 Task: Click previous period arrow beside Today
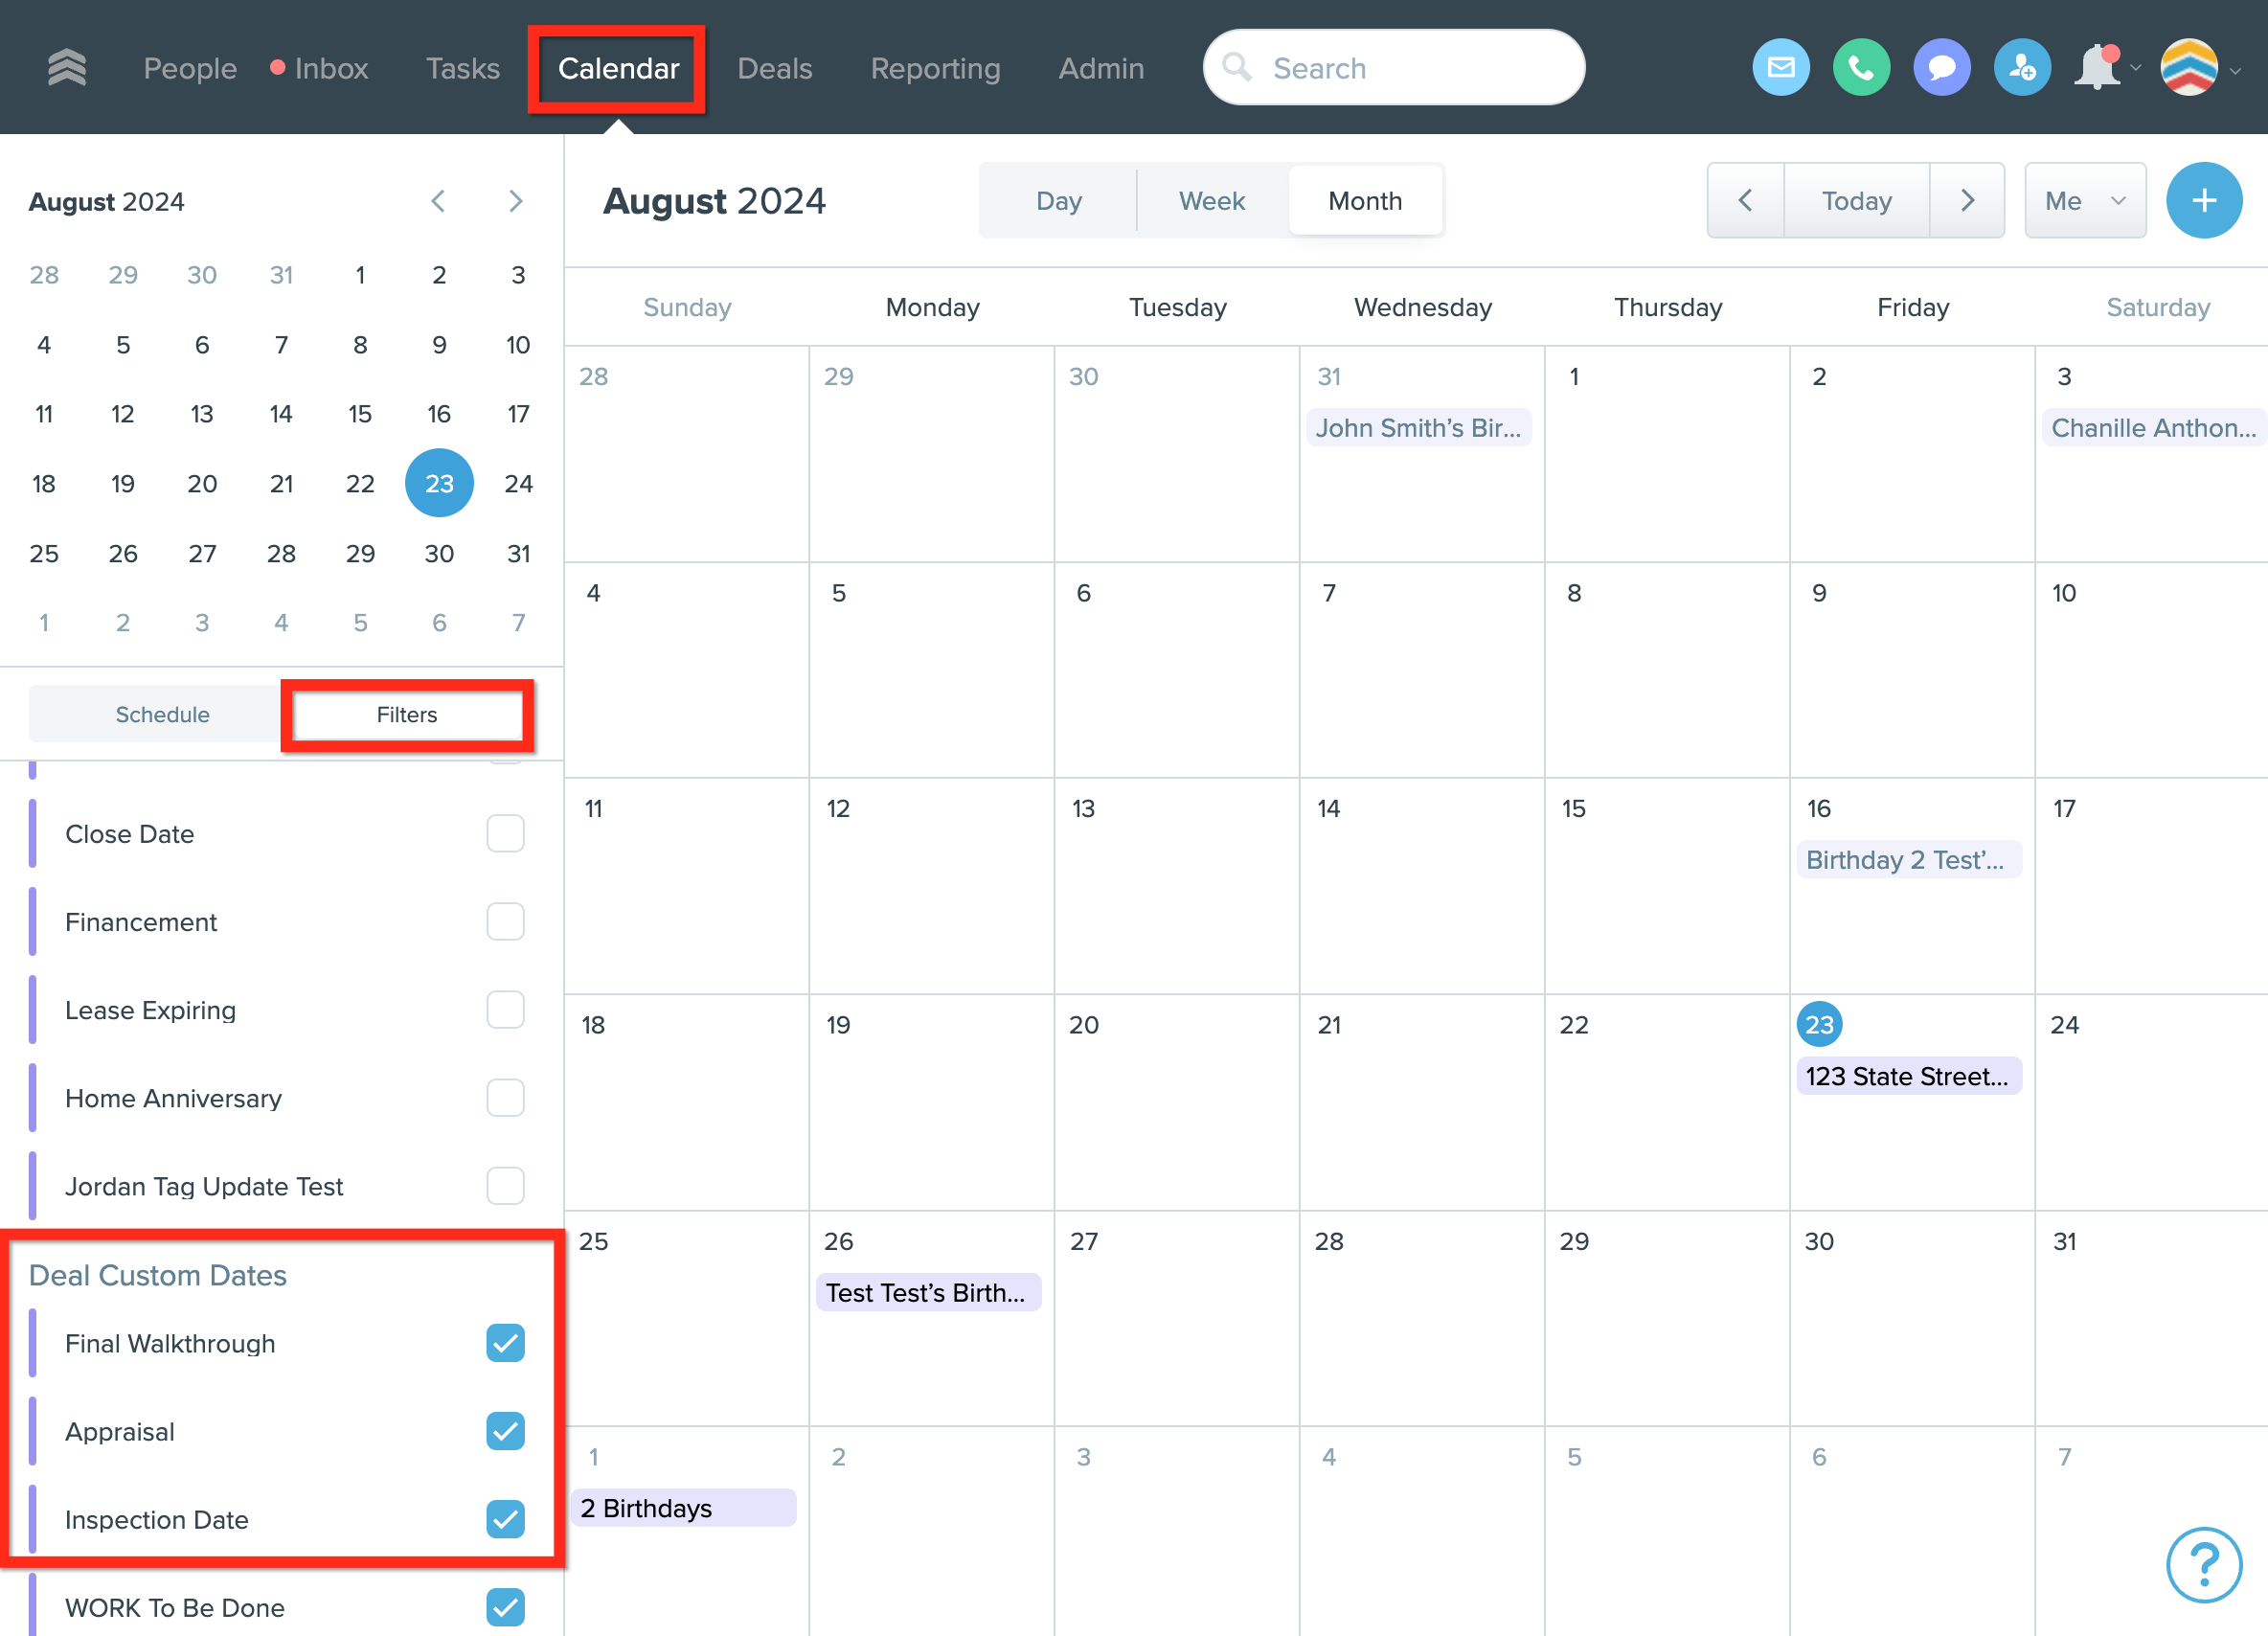(1745, 201)
